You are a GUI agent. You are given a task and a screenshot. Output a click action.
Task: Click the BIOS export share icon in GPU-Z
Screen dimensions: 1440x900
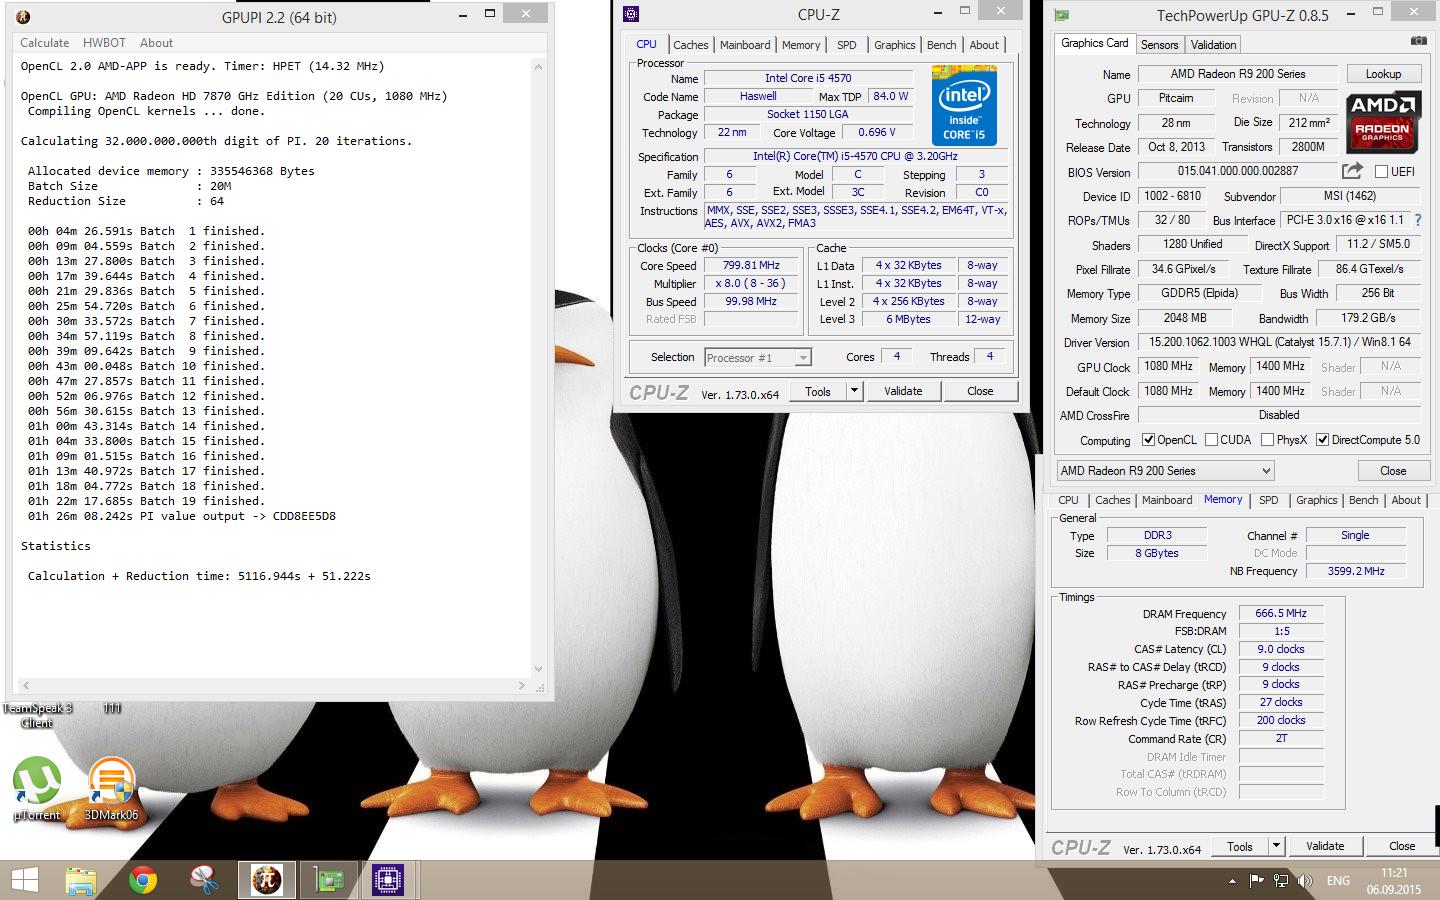(x=1352, y=171)
